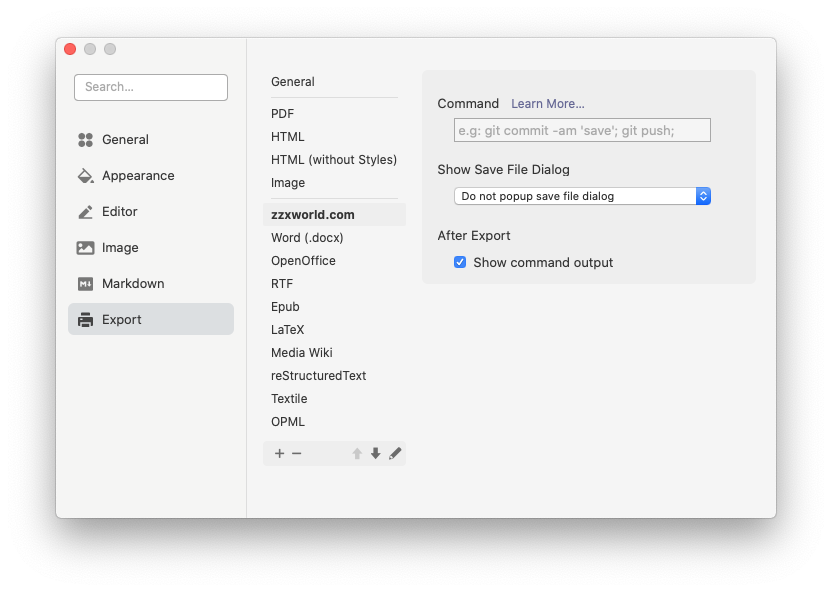Viewport: 832px width, 592px height.
Task: Open the Editor pencil icon section
Action: (85, 212)
